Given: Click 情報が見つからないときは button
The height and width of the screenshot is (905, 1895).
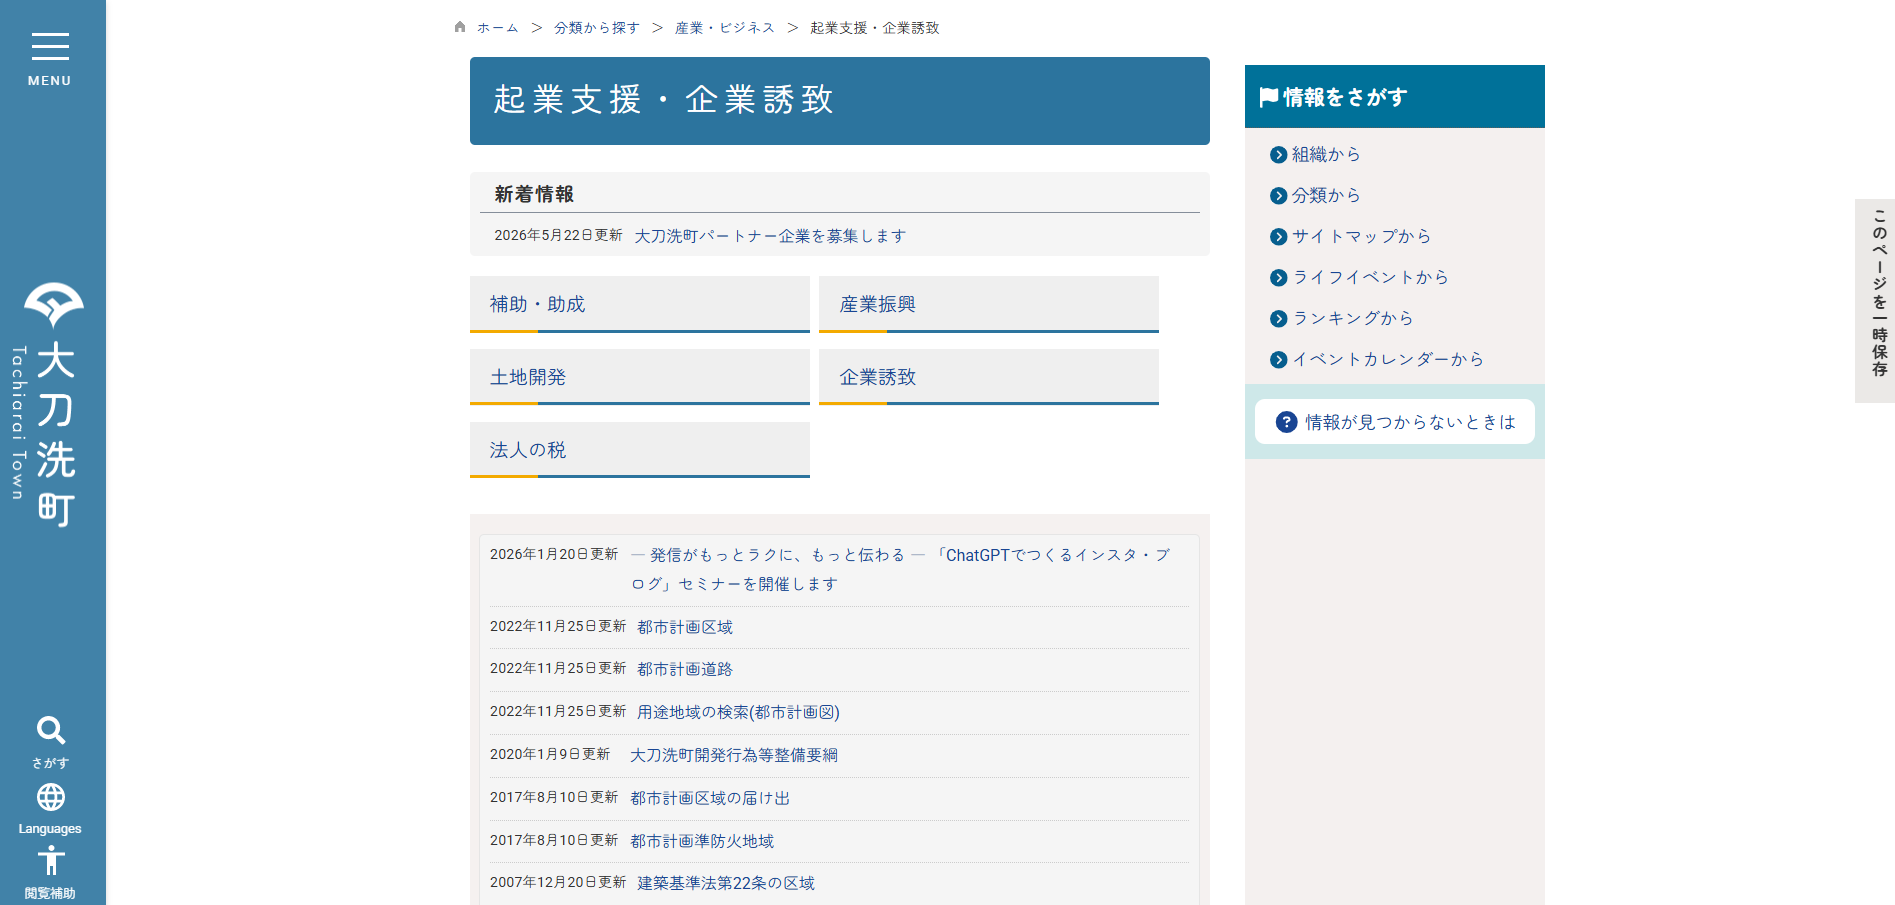Looking at the screenshot, I should pyautogui.click(x=1395, y=422).
